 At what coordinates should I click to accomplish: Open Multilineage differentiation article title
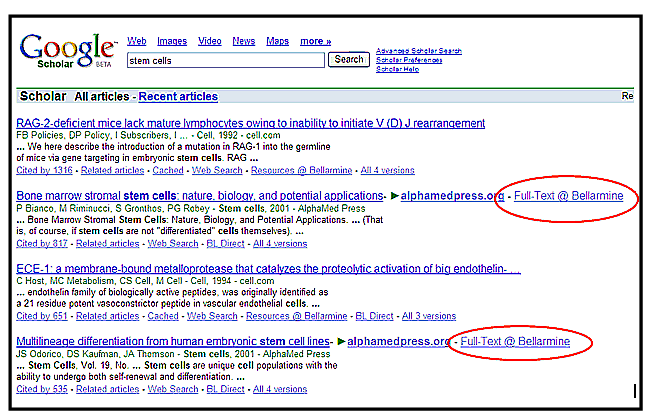coord(173,341)
